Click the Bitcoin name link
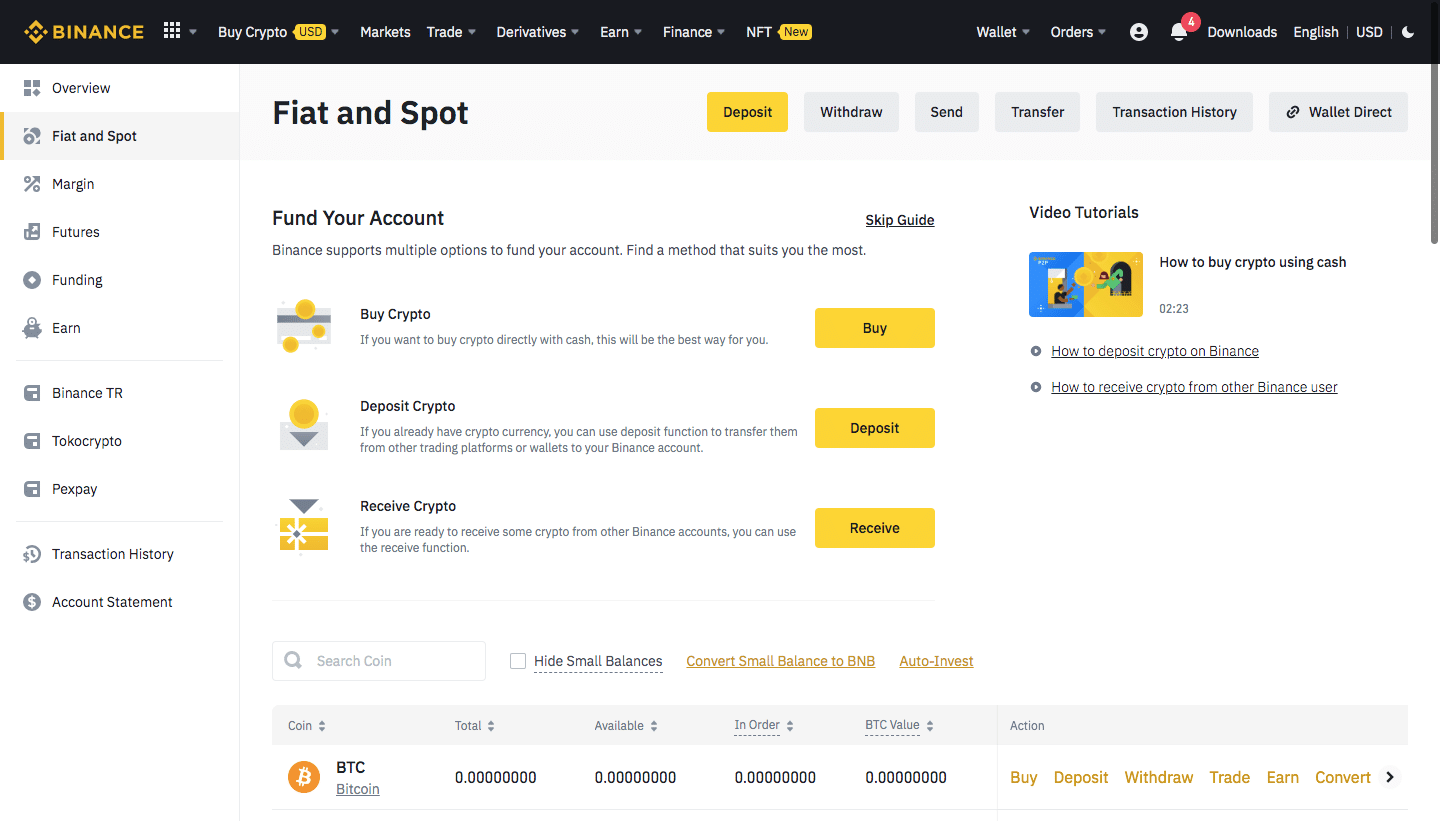Image resolution: width=1440 pixels, height=821 pixels. [358, 789]
